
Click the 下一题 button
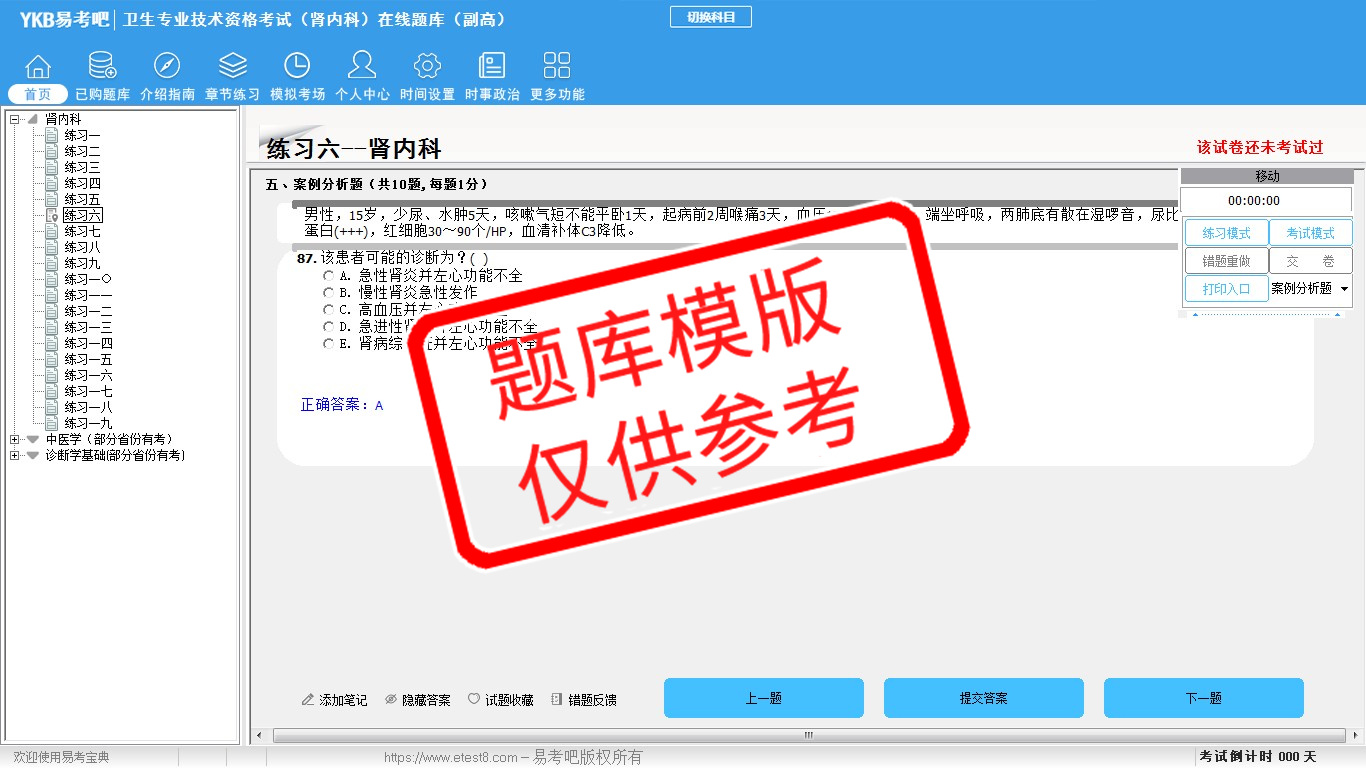point(1203,698)
